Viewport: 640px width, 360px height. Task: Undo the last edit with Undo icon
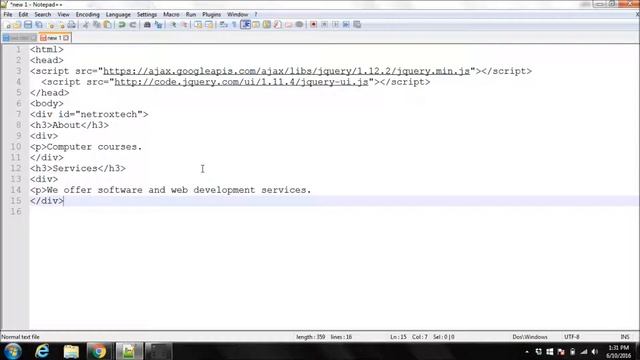(122, 25)
